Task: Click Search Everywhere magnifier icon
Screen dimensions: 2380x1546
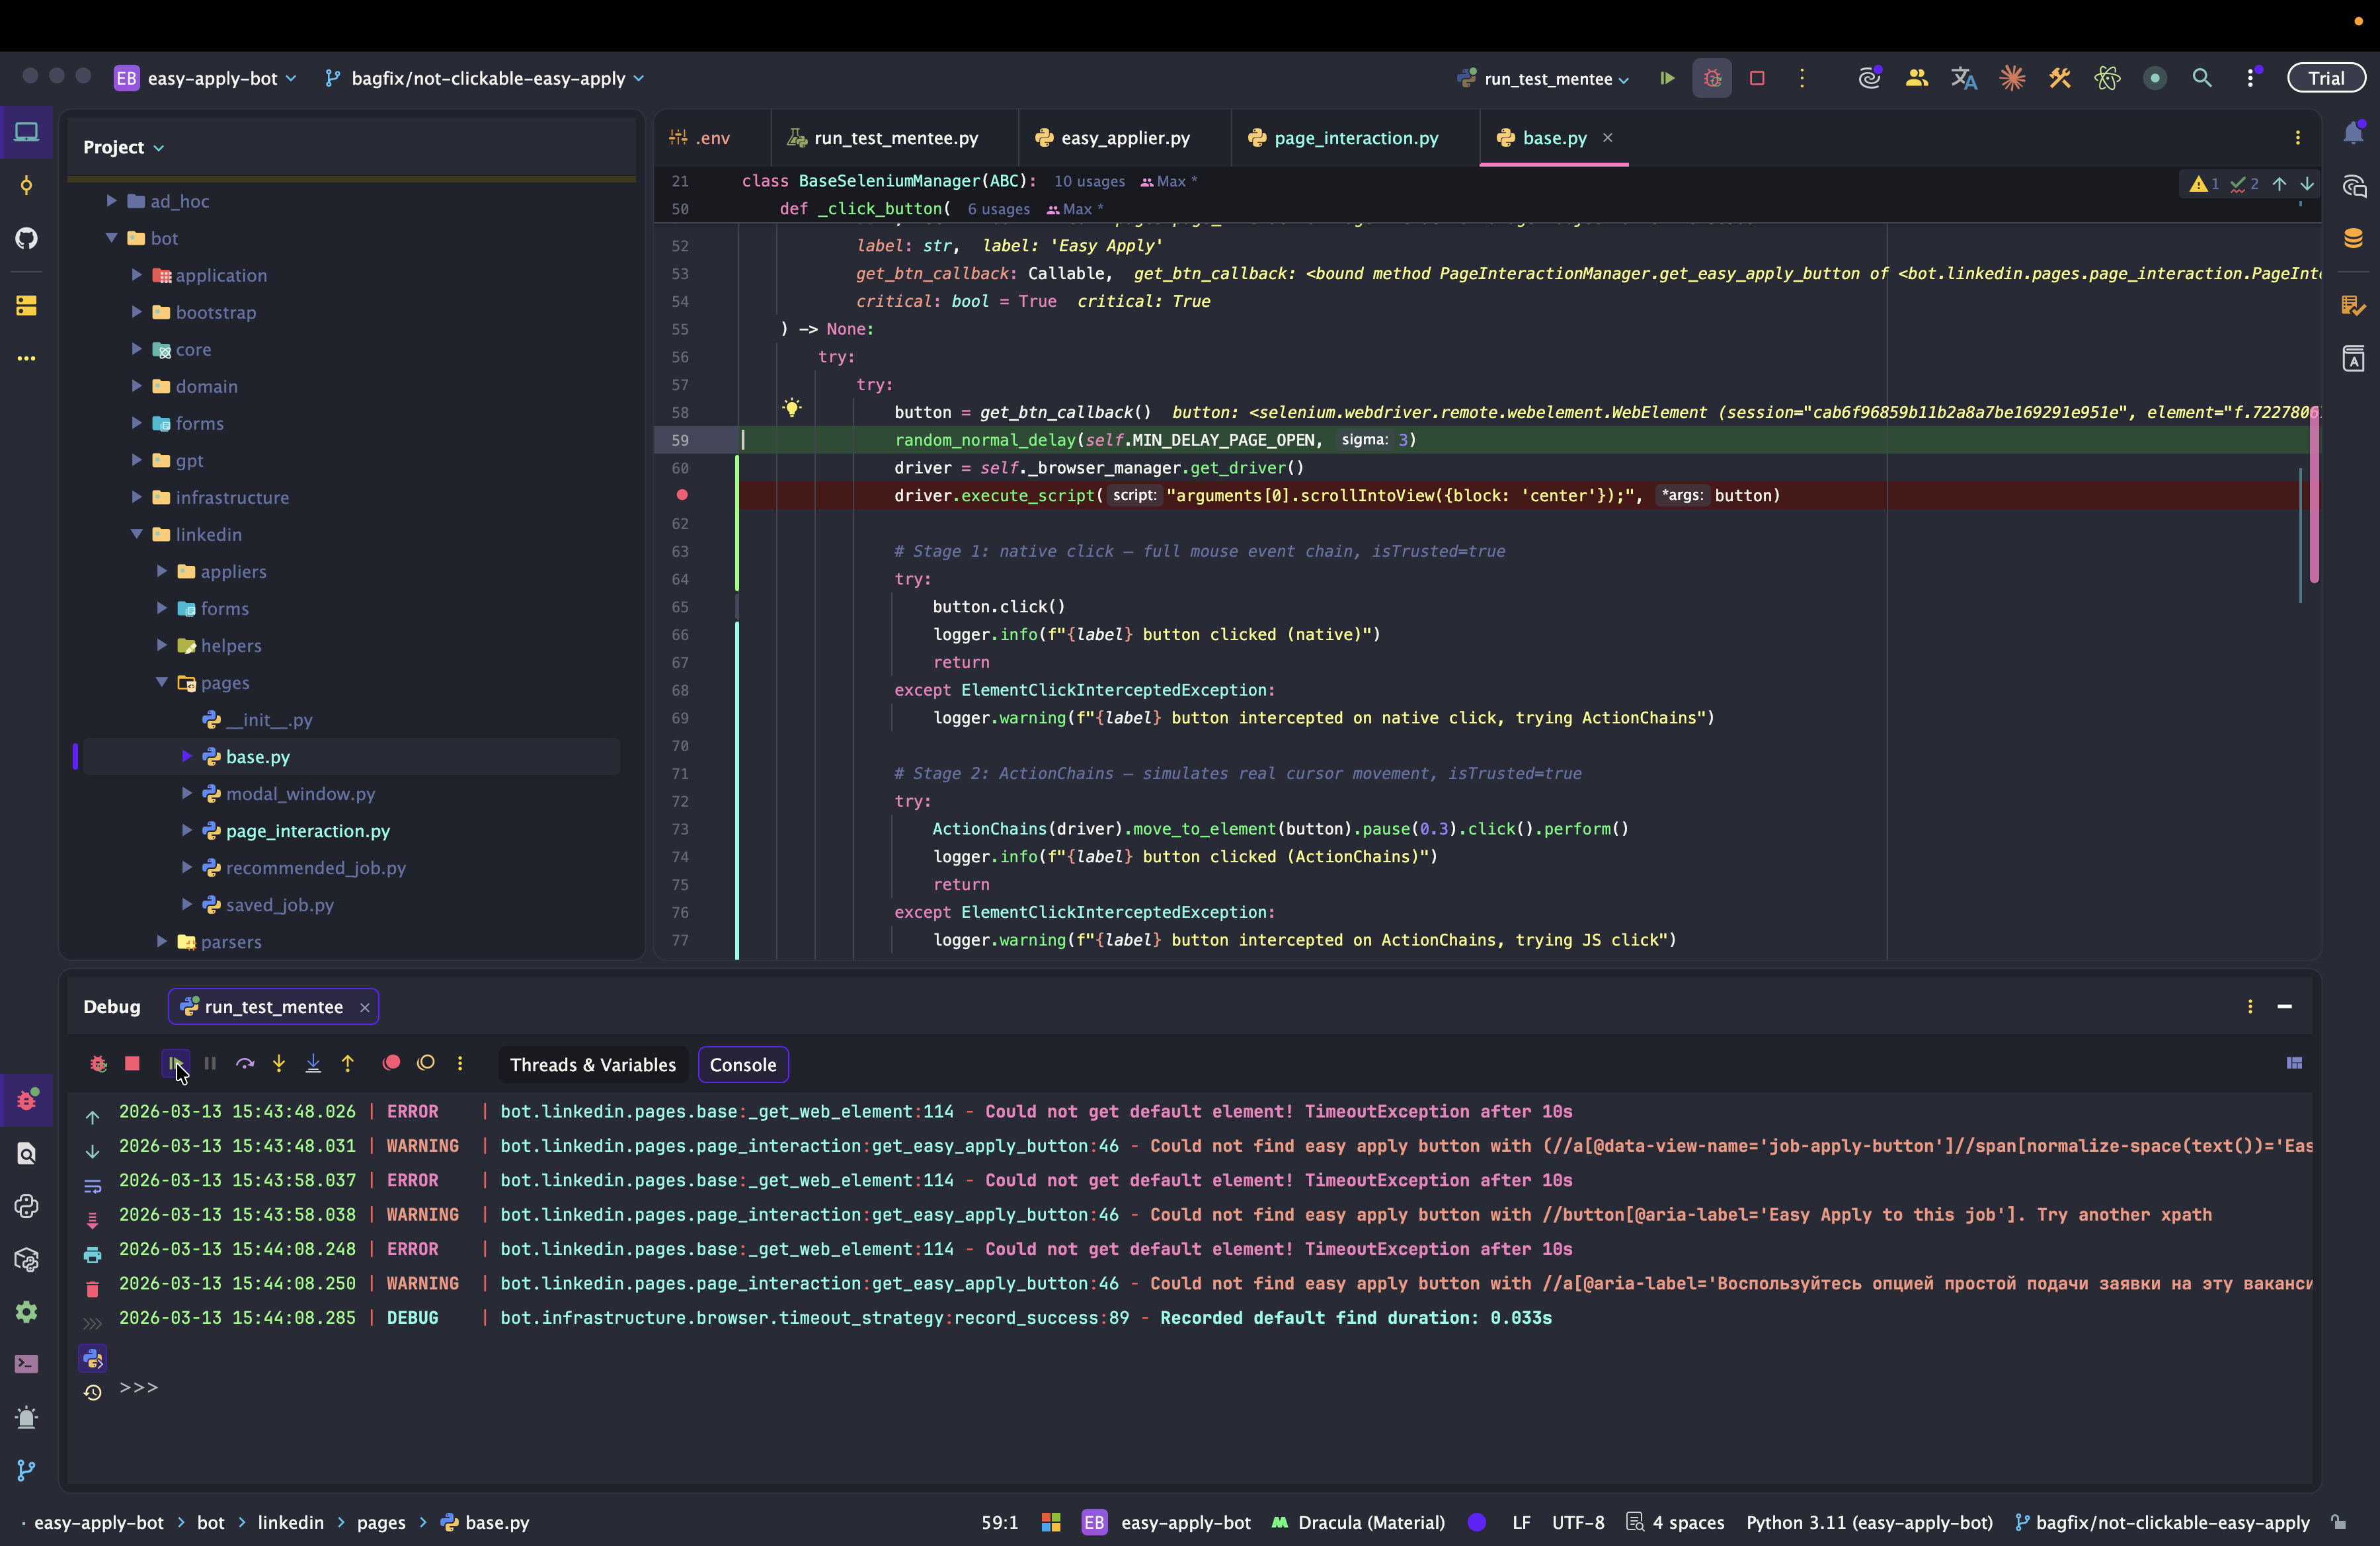Action: [x=2202, y=78]
